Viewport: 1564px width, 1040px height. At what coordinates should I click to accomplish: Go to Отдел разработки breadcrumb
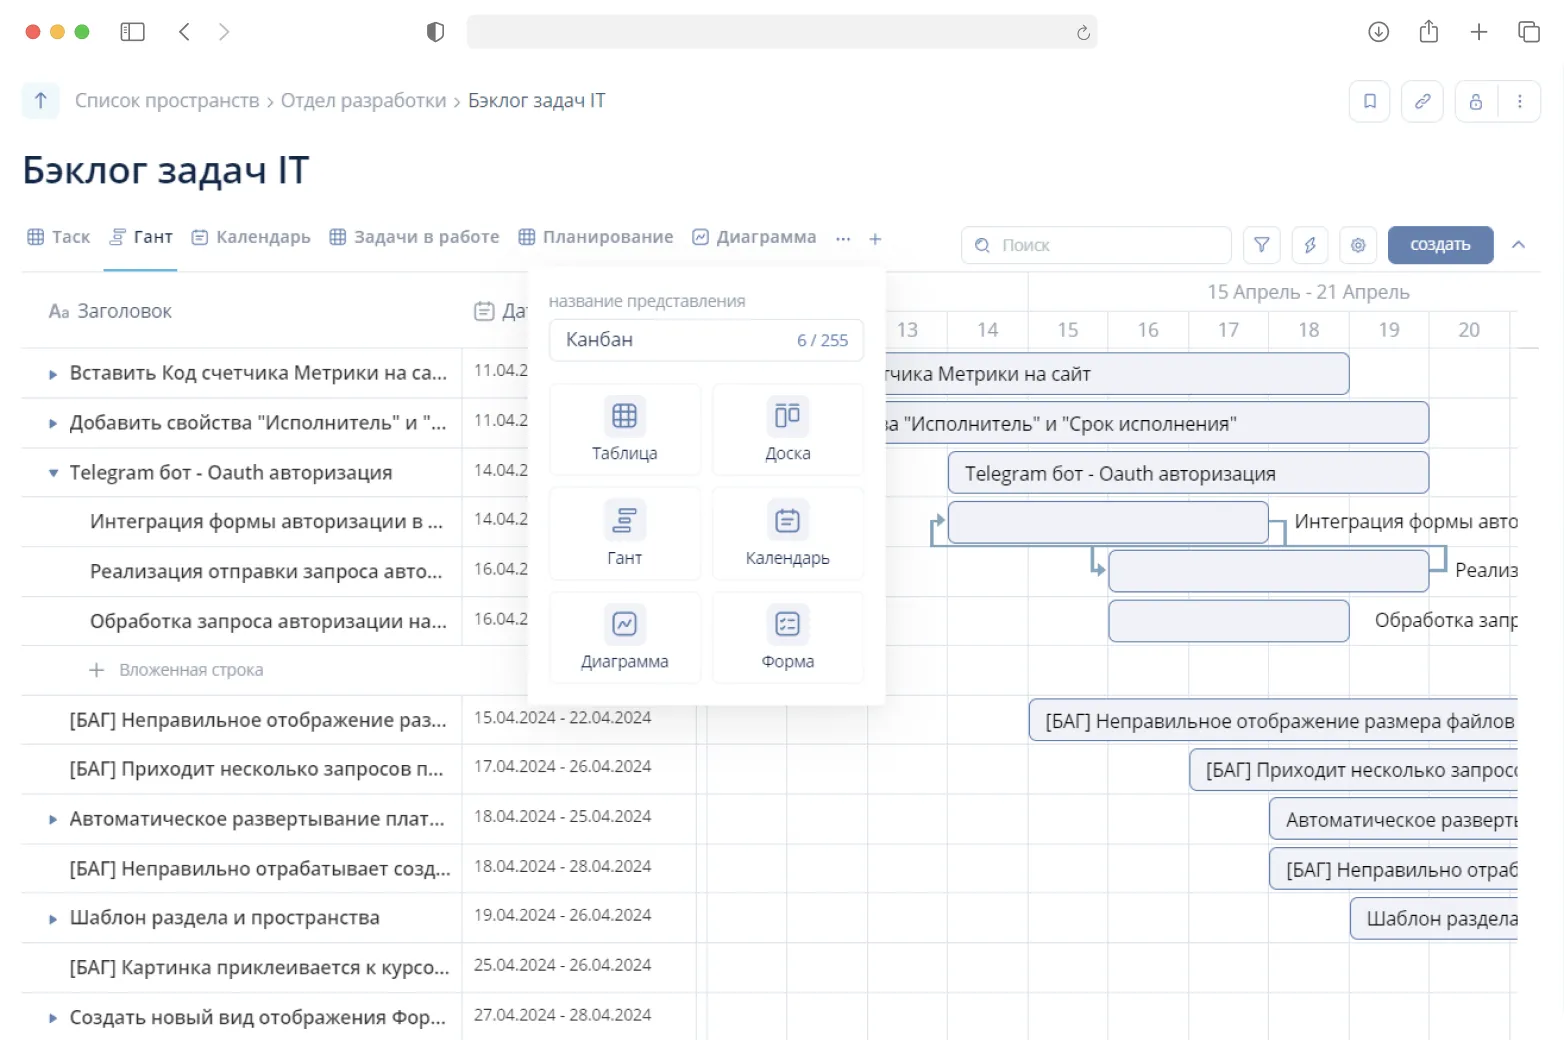point(363,101)
